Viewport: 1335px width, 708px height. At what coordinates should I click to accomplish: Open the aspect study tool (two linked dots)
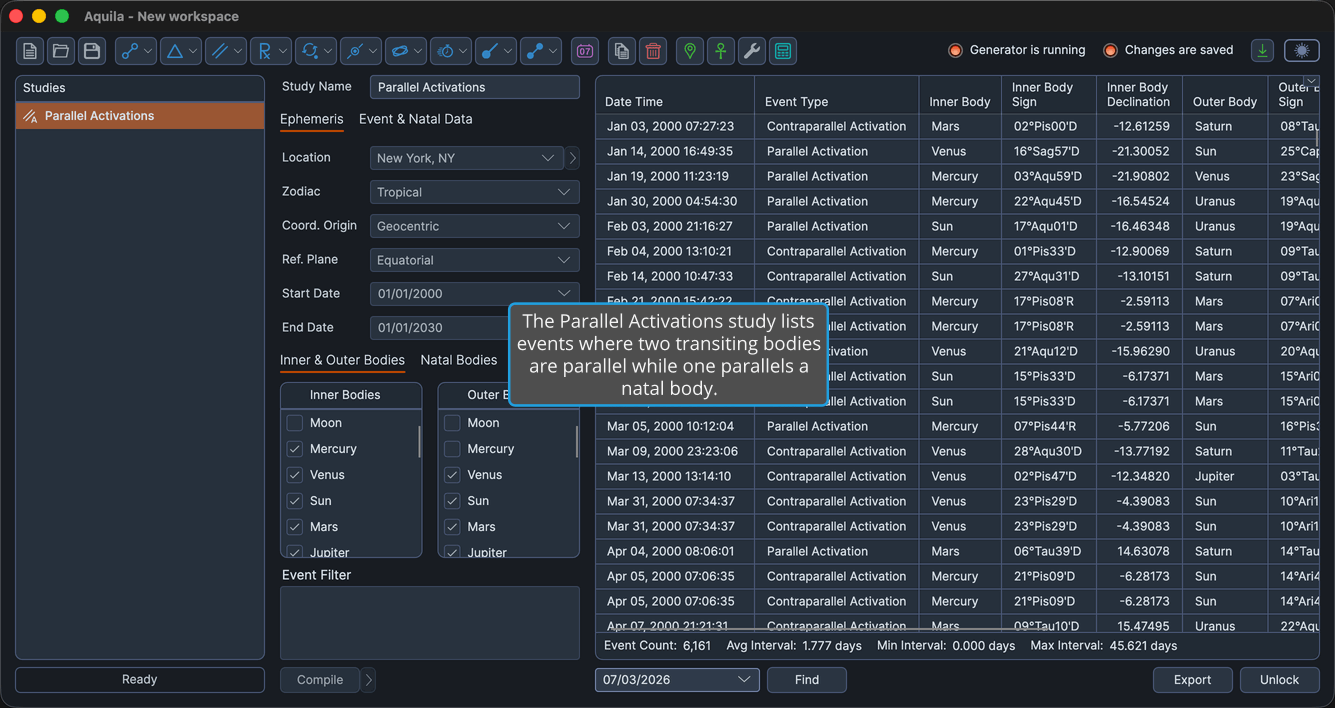(x=135, y=50)
